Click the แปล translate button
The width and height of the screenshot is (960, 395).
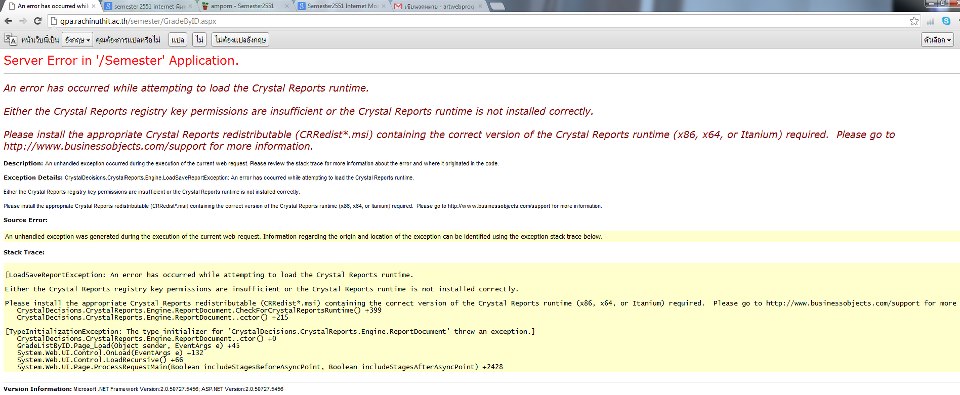click(178, 40)
